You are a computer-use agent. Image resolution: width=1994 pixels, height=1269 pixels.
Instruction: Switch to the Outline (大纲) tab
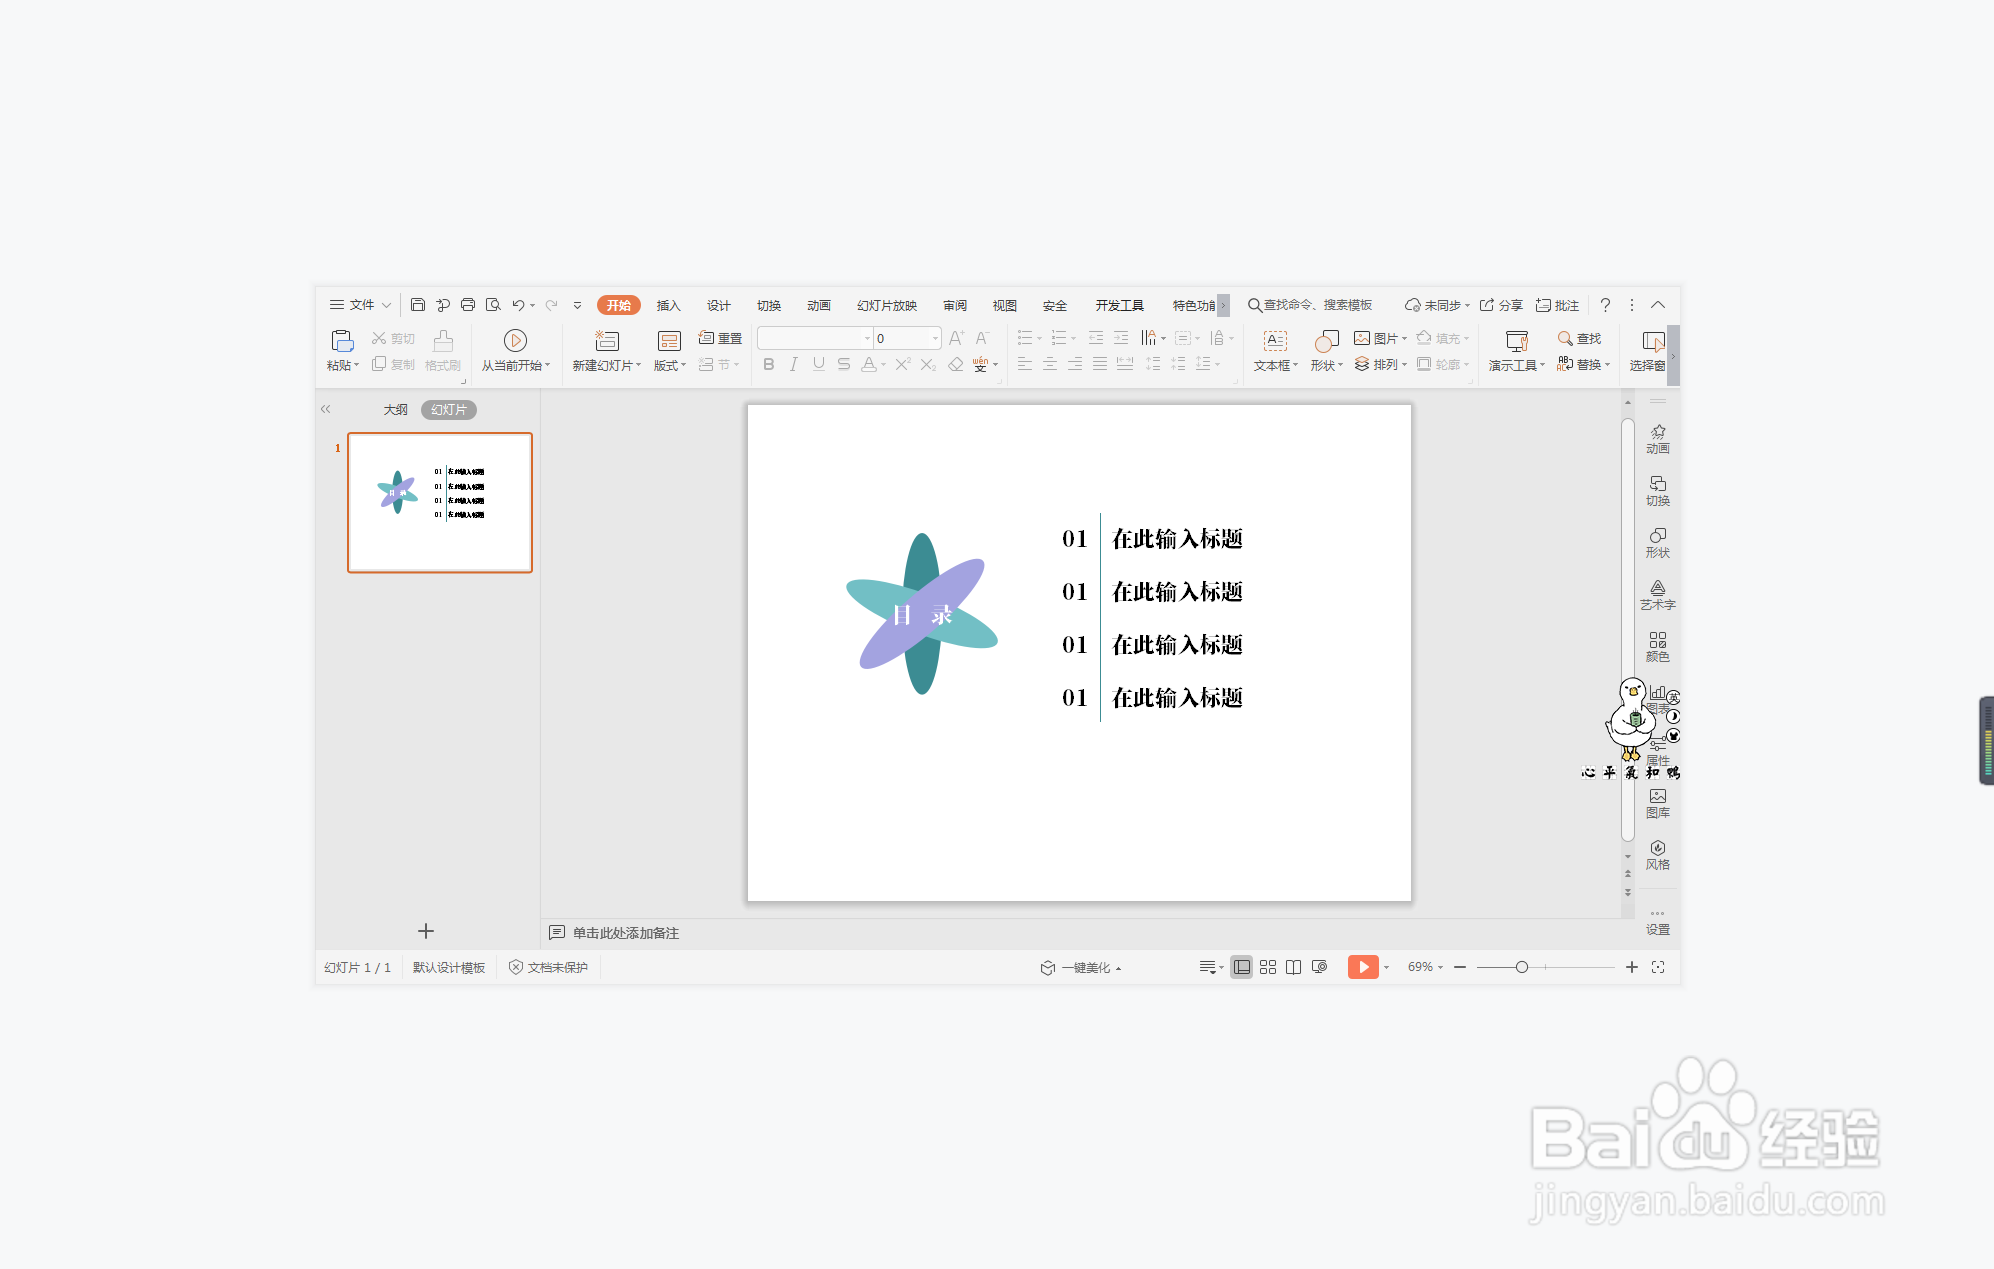395,410
